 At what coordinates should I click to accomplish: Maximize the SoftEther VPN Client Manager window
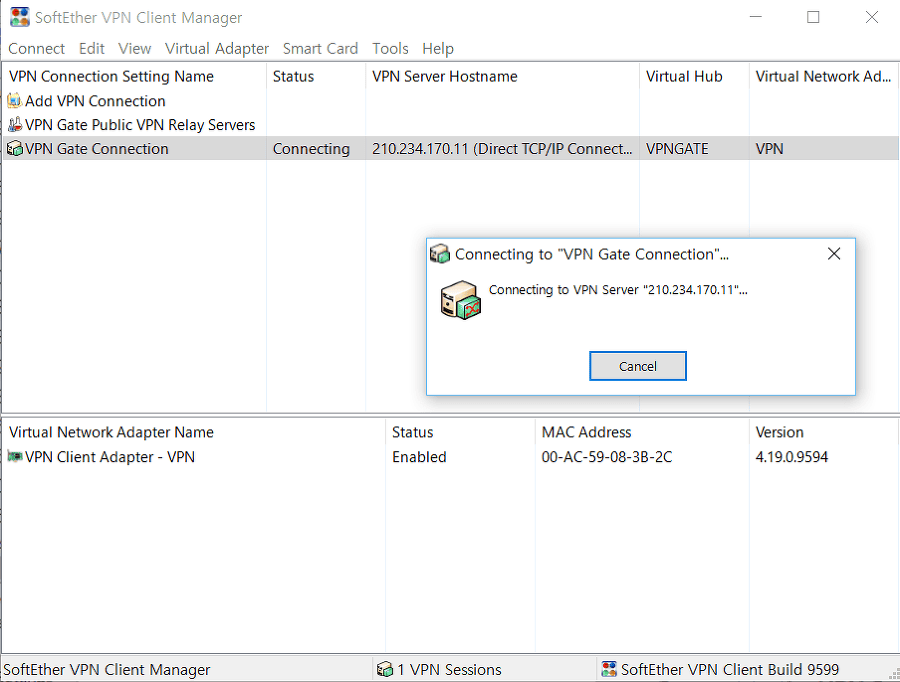(x=813, y=17)
